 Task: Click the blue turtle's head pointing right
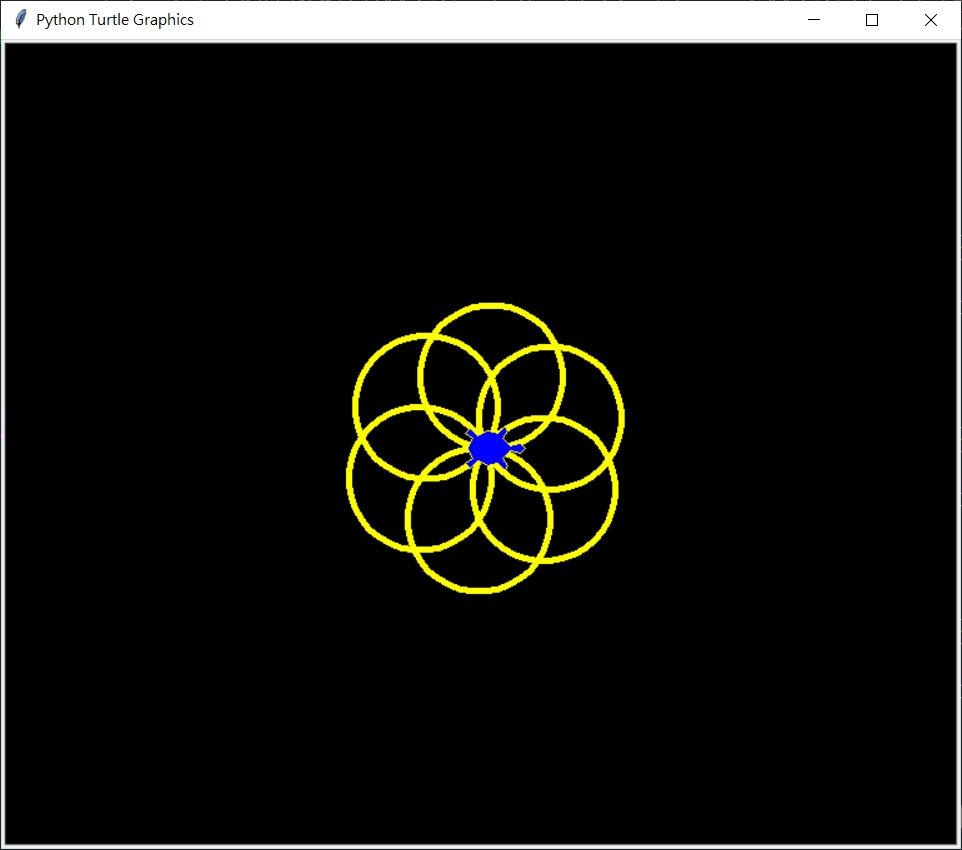517,448
